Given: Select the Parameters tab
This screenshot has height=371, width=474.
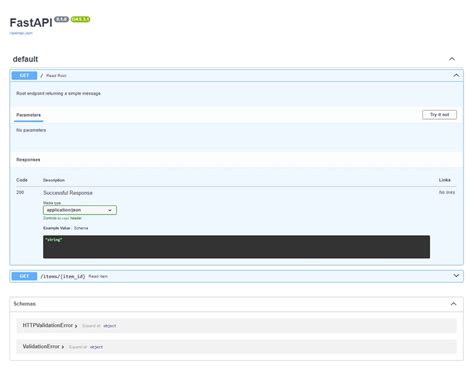Looking at the screenshot, I should 28,115.
